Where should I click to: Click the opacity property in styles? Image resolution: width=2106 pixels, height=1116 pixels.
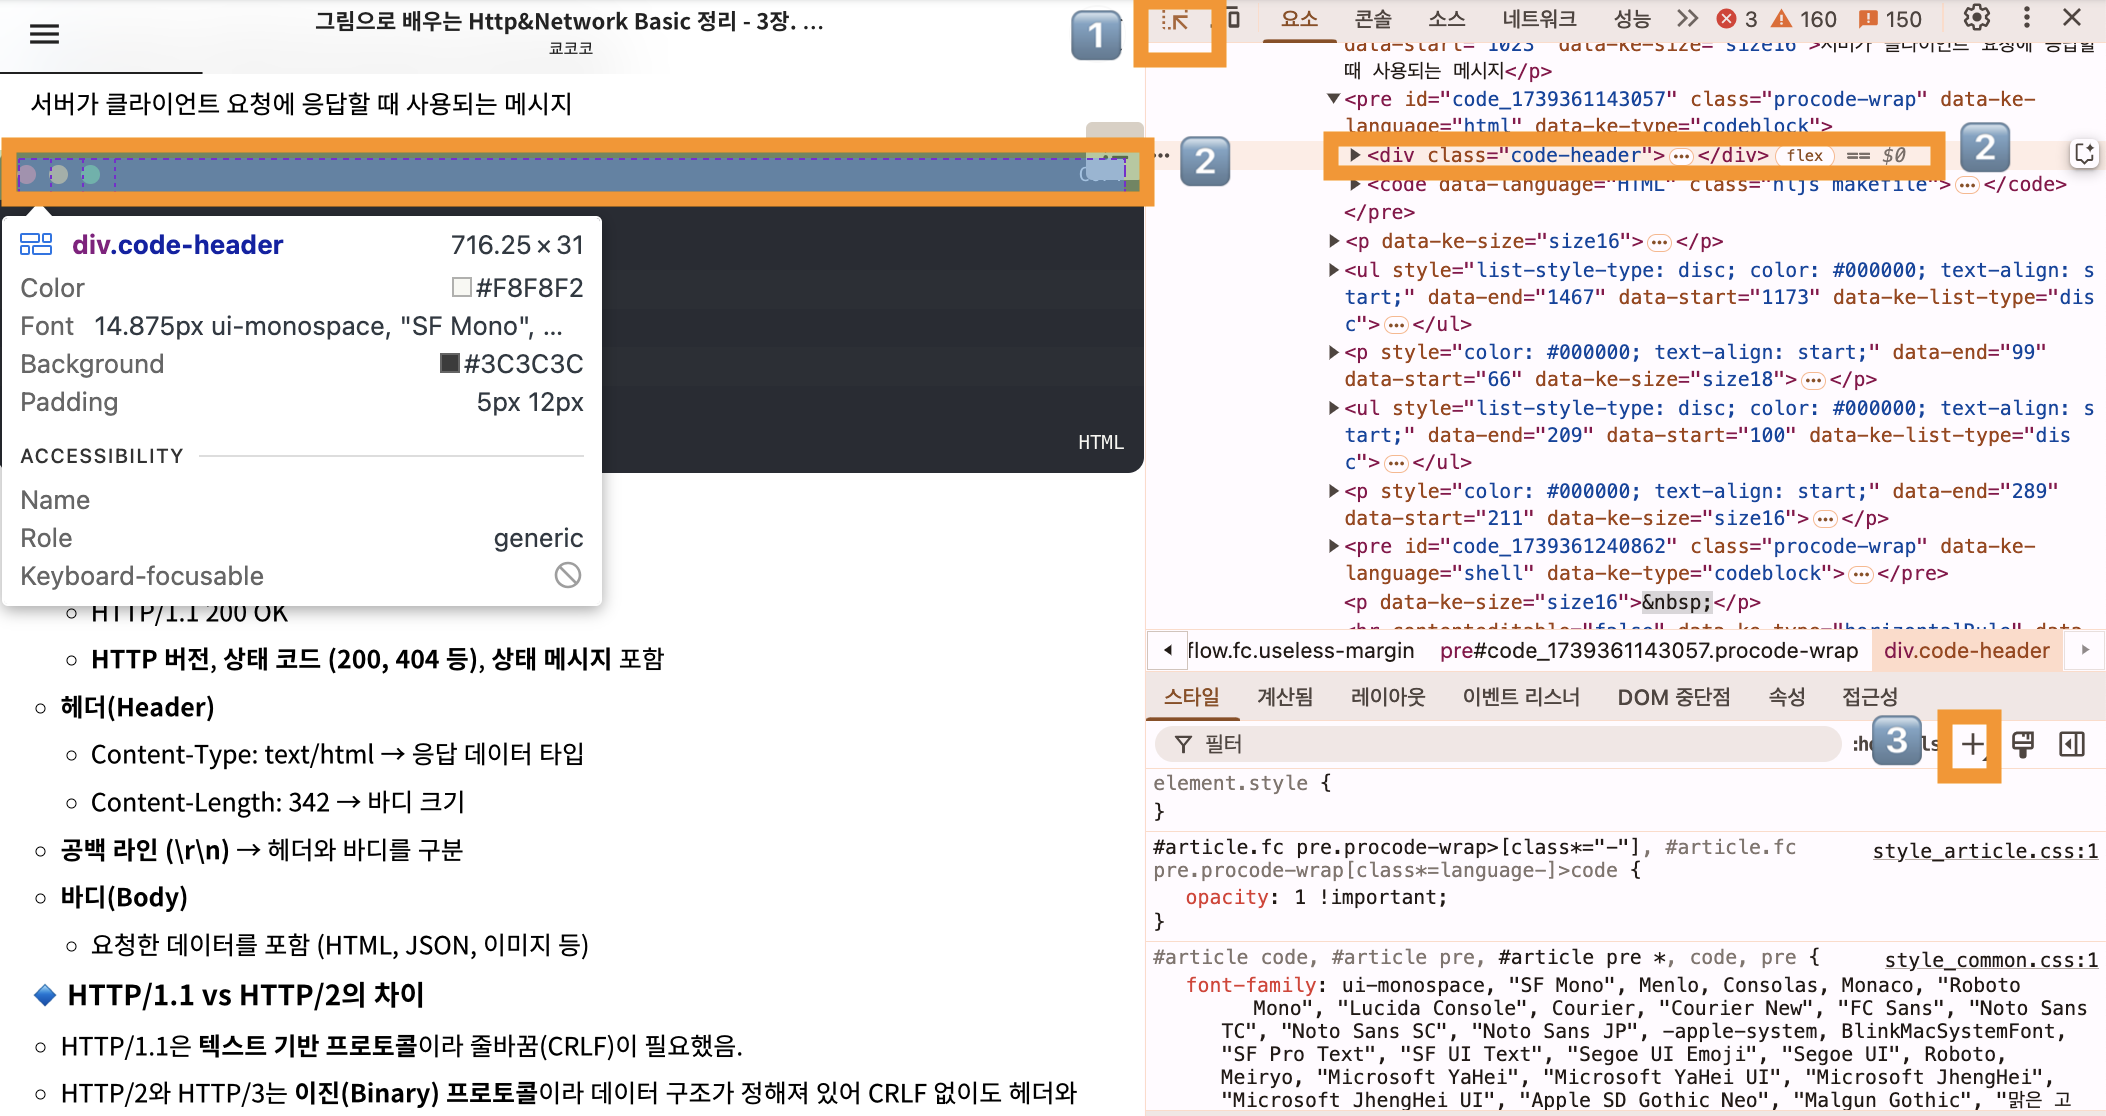click(x=1226, y=897)
